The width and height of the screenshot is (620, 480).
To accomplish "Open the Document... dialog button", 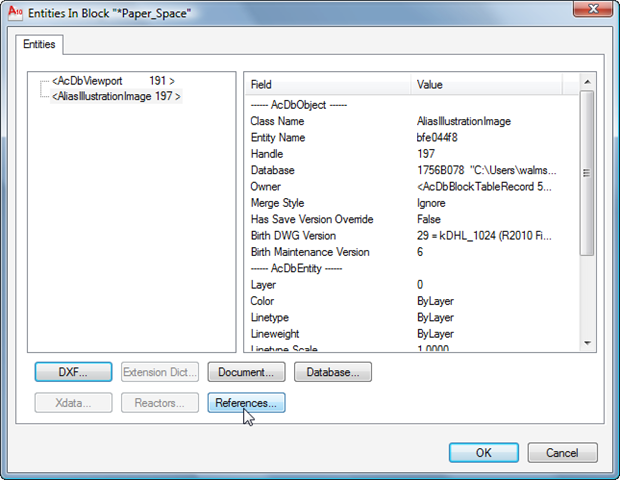I will [246, 373].
